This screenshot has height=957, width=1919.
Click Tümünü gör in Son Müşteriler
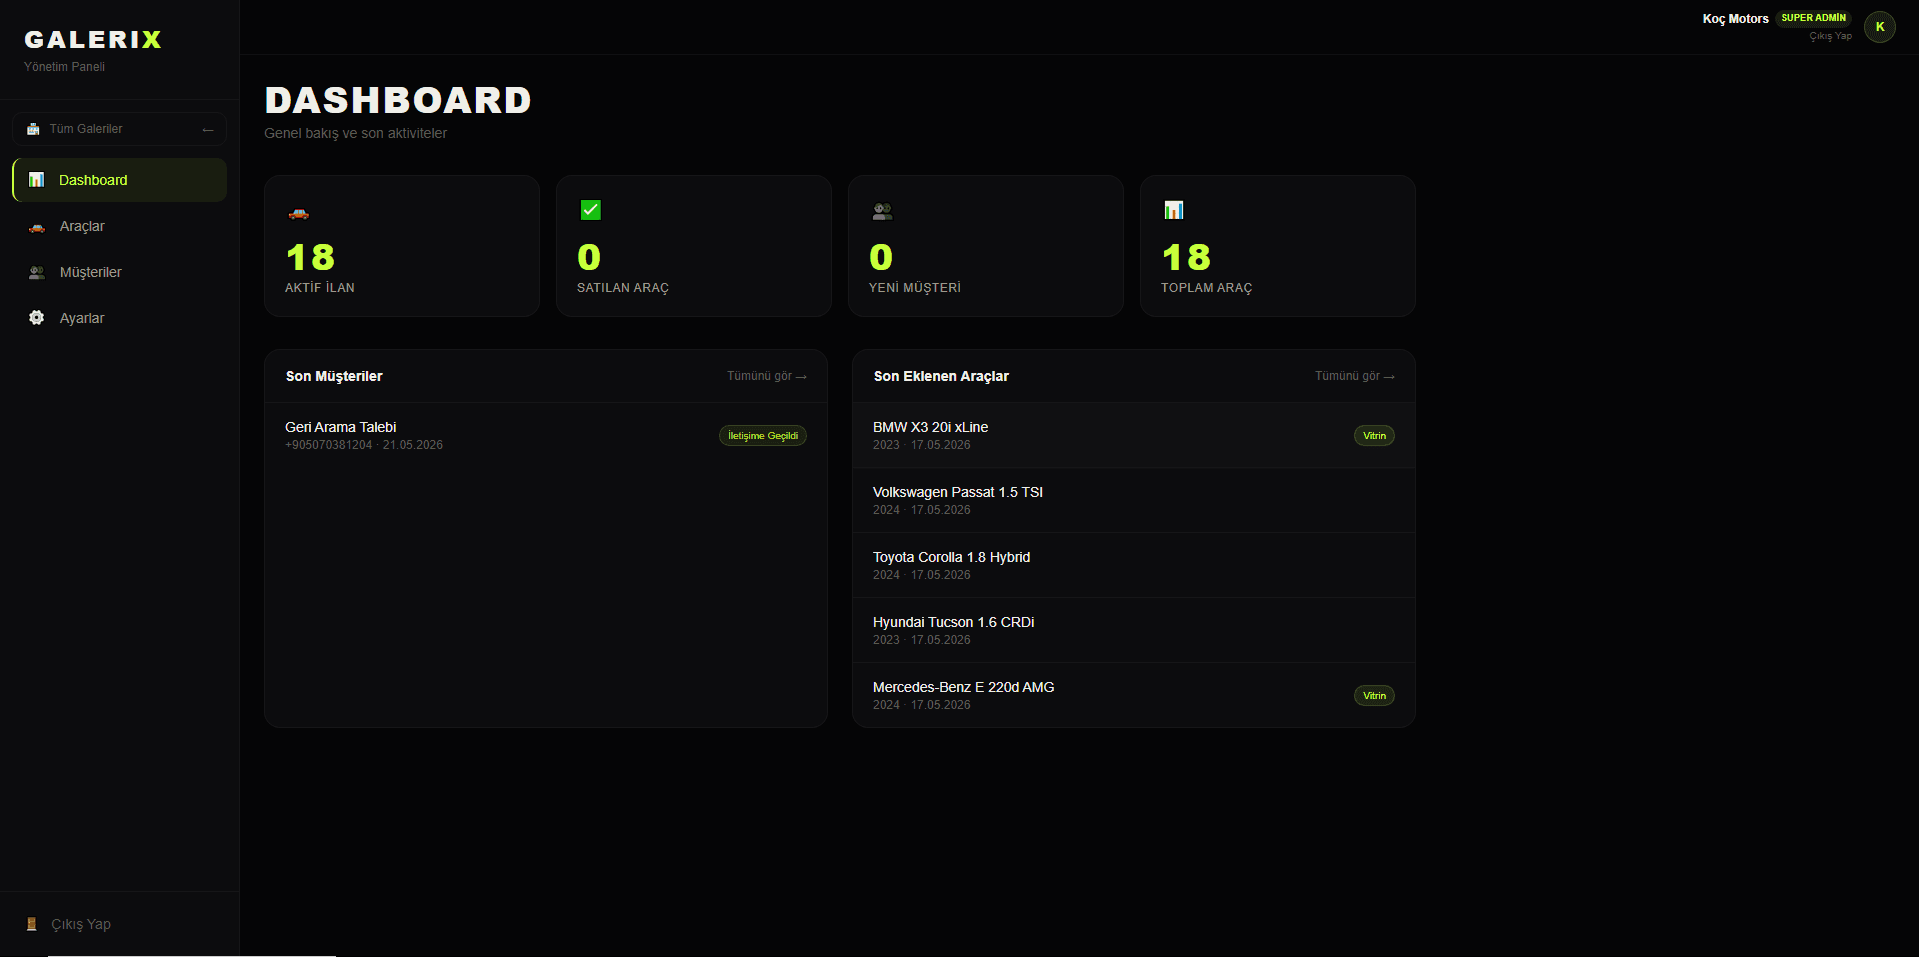(x=767, y=376)
